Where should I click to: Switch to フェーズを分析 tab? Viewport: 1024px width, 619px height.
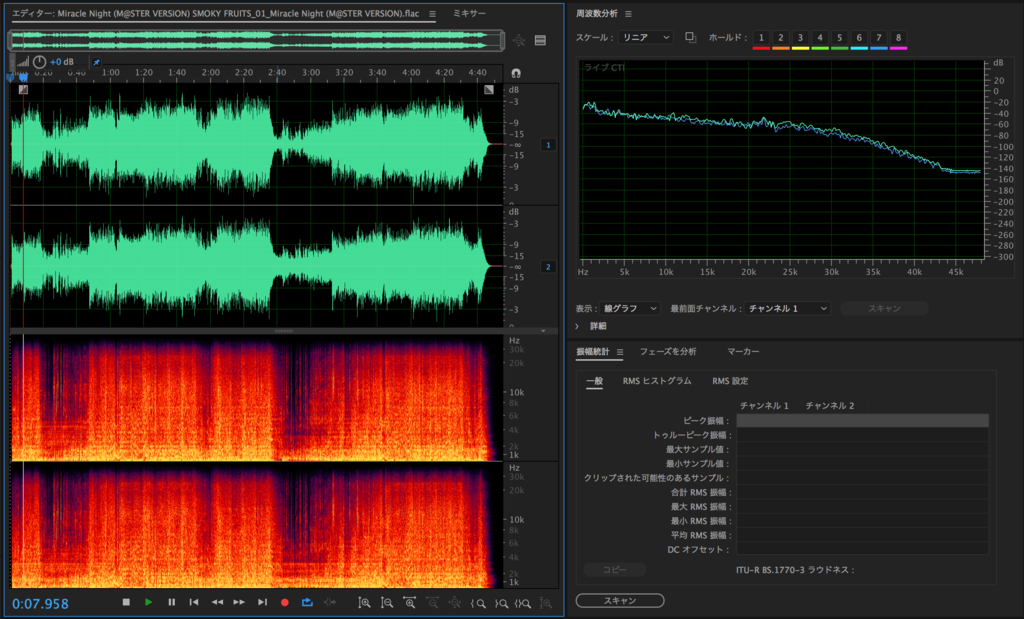tap(667, 351)
